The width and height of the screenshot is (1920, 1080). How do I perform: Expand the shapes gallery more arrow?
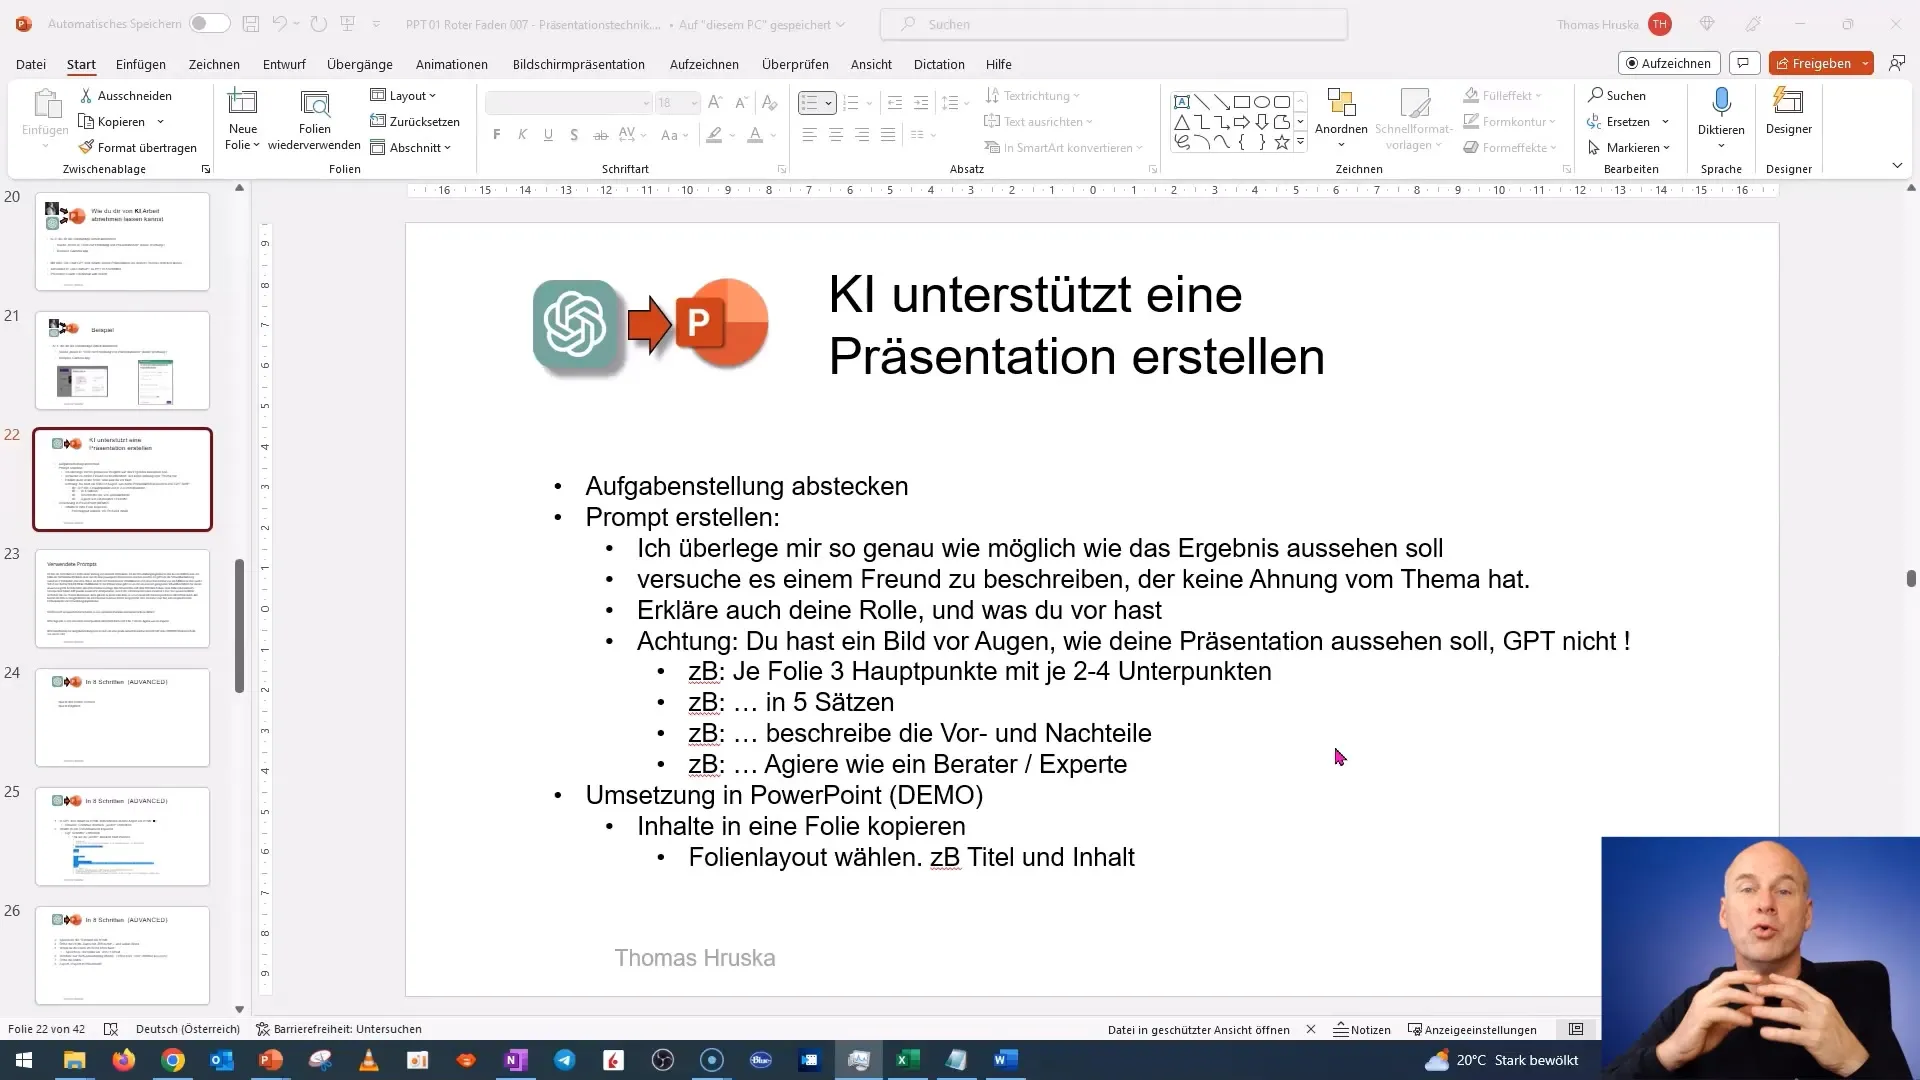(1300, 142)
